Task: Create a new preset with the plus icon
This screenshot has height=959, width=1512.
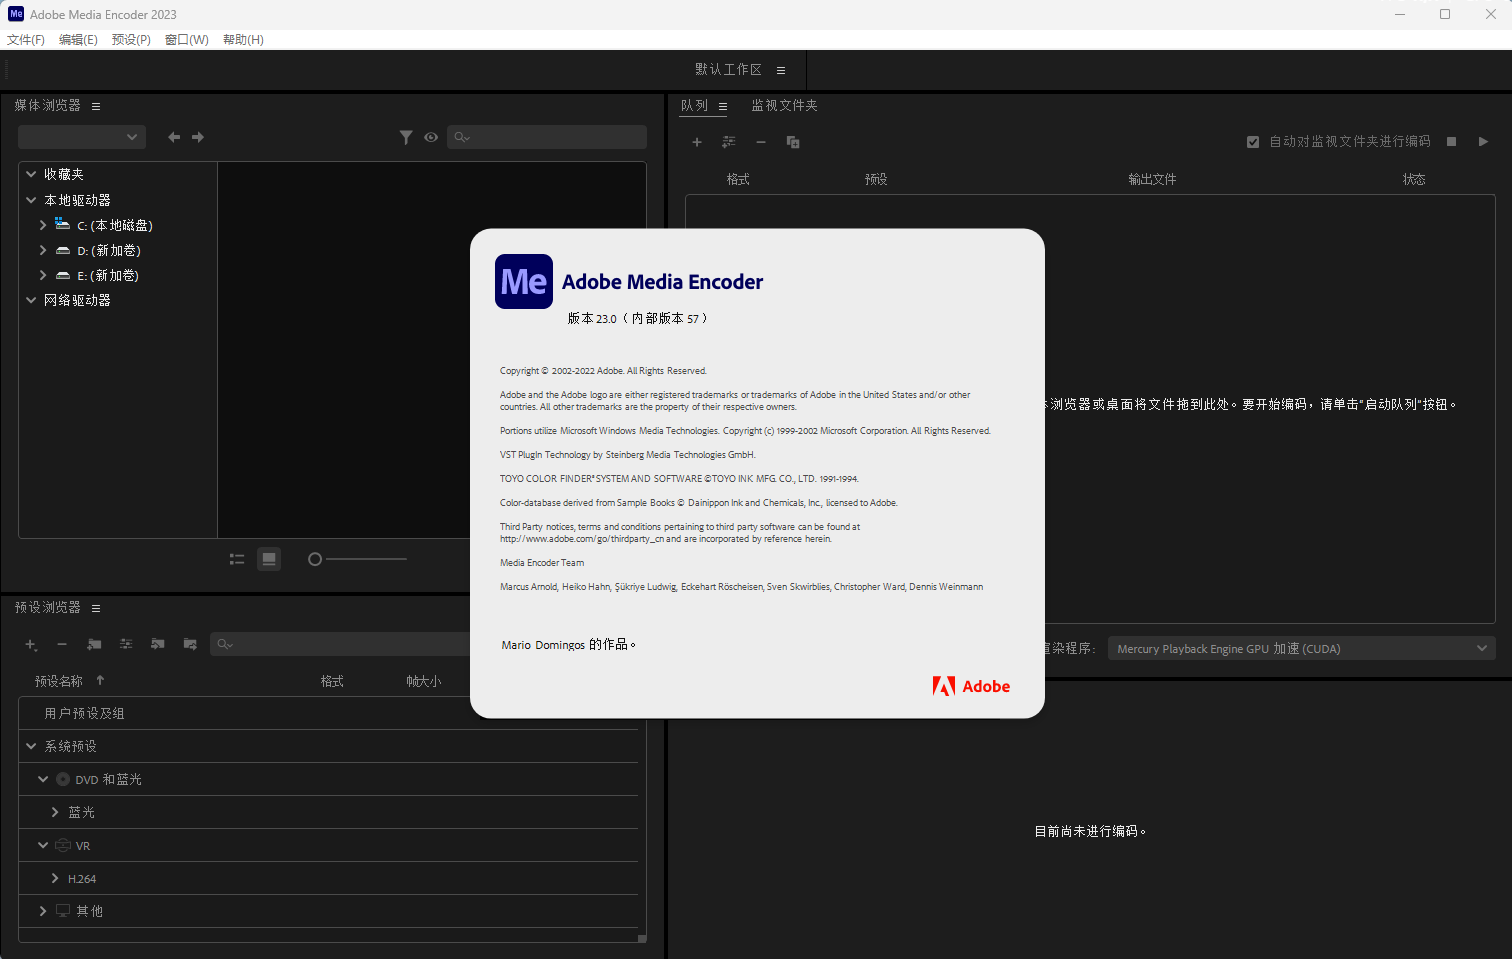Action: [x=30, y=645]
